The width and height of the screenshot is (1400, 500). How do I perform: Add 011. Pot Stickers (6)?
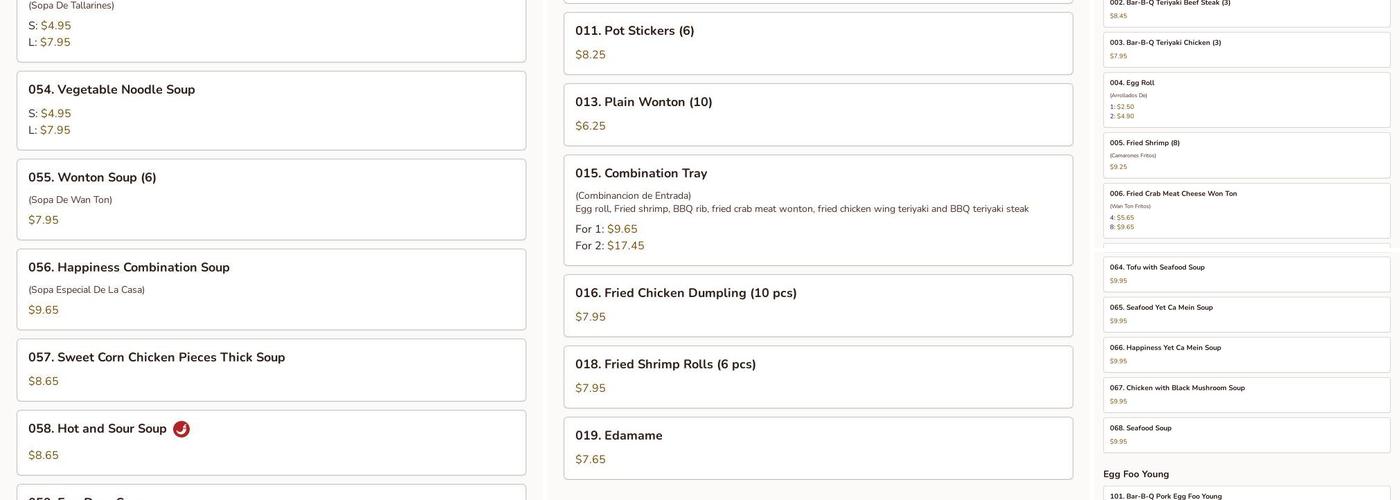(817, 43)
